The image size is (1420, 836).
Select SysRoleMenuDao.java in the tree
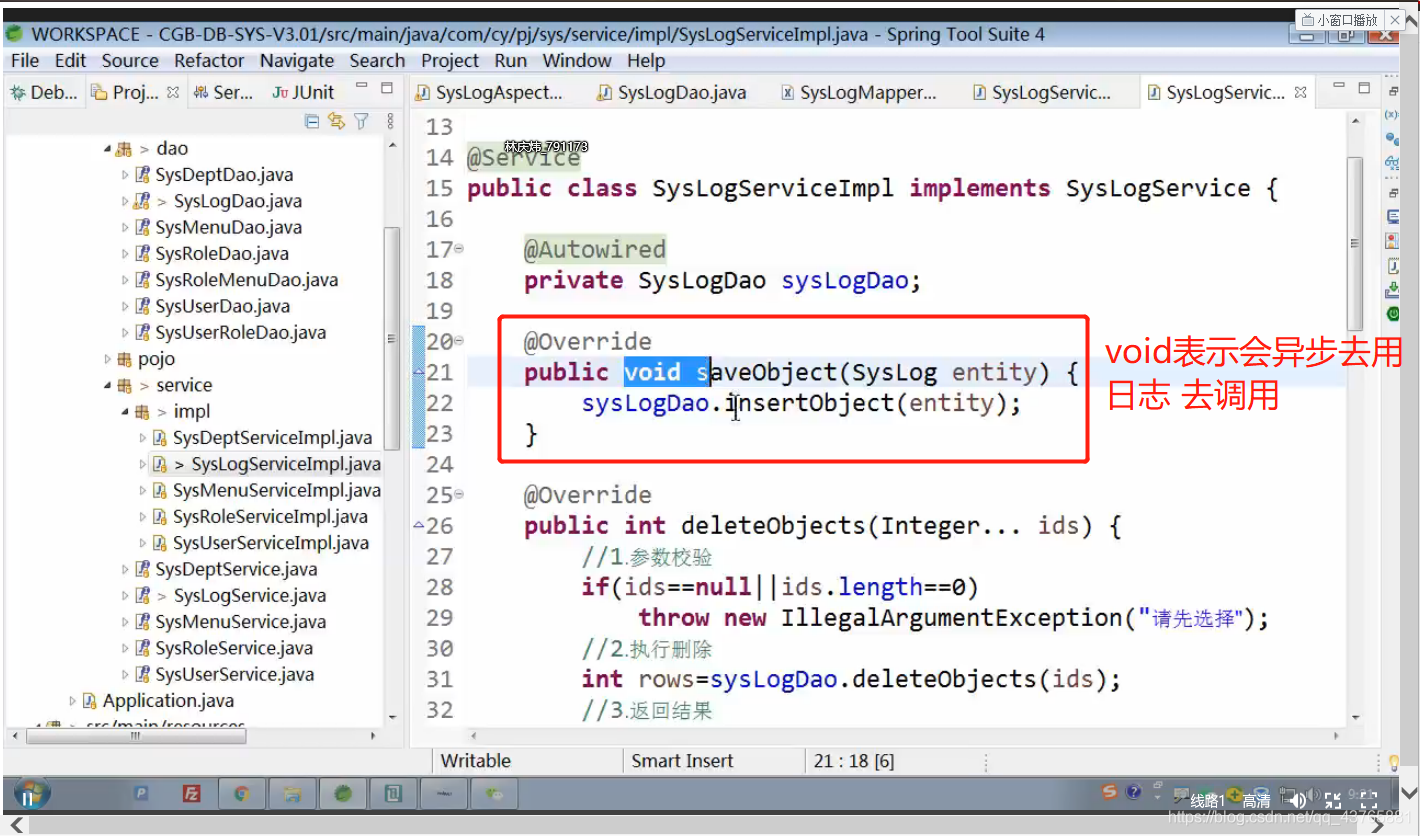246,280
